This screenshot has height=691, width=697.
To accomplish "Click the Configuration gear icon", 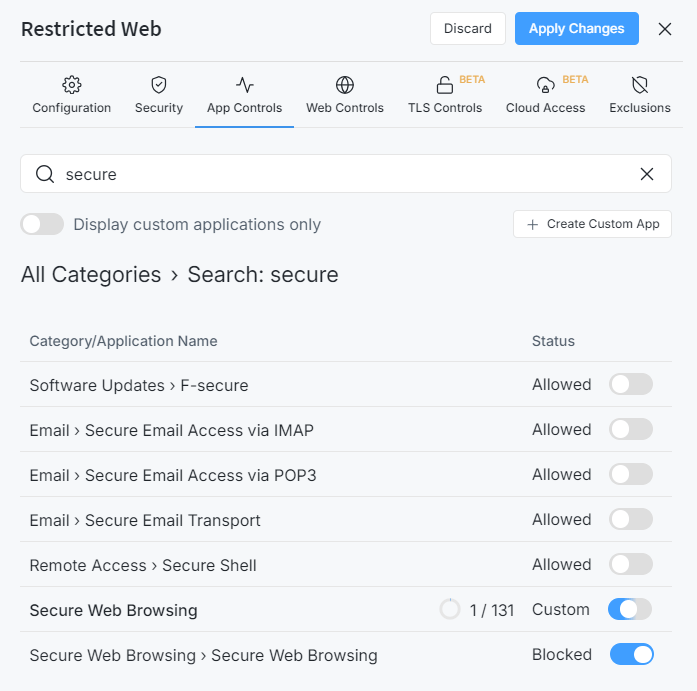I will (x=72, y=84).
